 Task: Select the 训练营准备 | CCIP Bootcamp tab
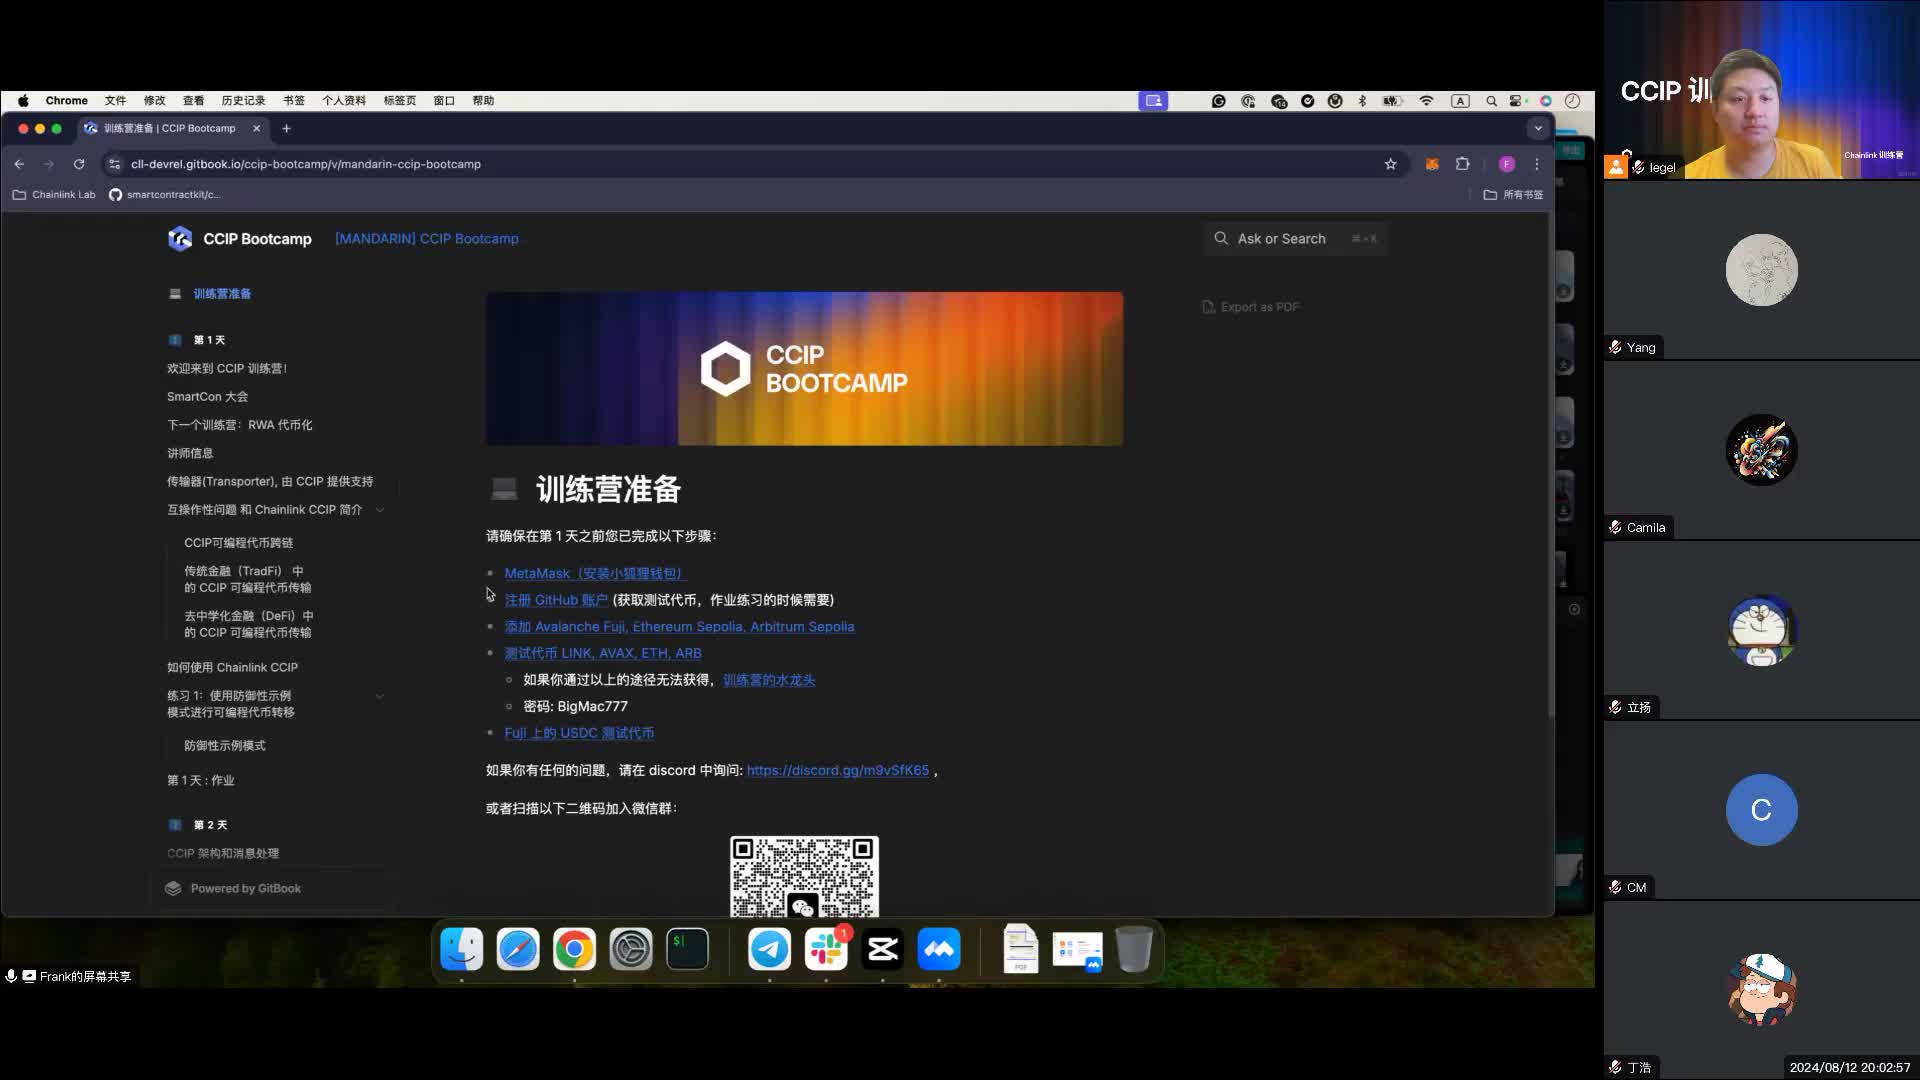[172, 128]
